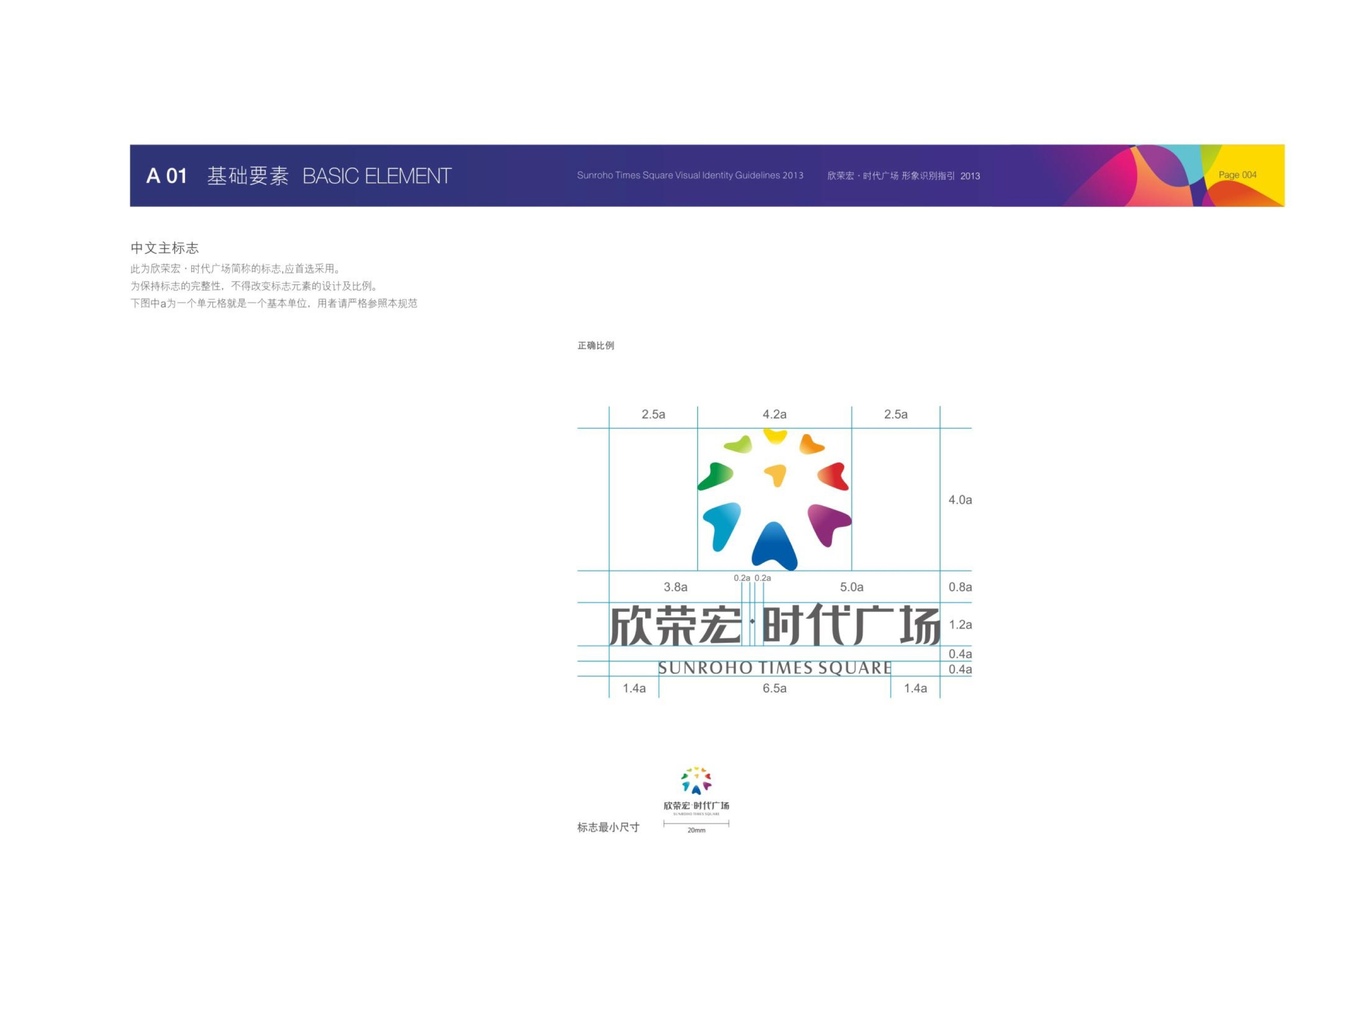Click the large blue petal of the logo

pyautogui.click(x=774, y=546)
